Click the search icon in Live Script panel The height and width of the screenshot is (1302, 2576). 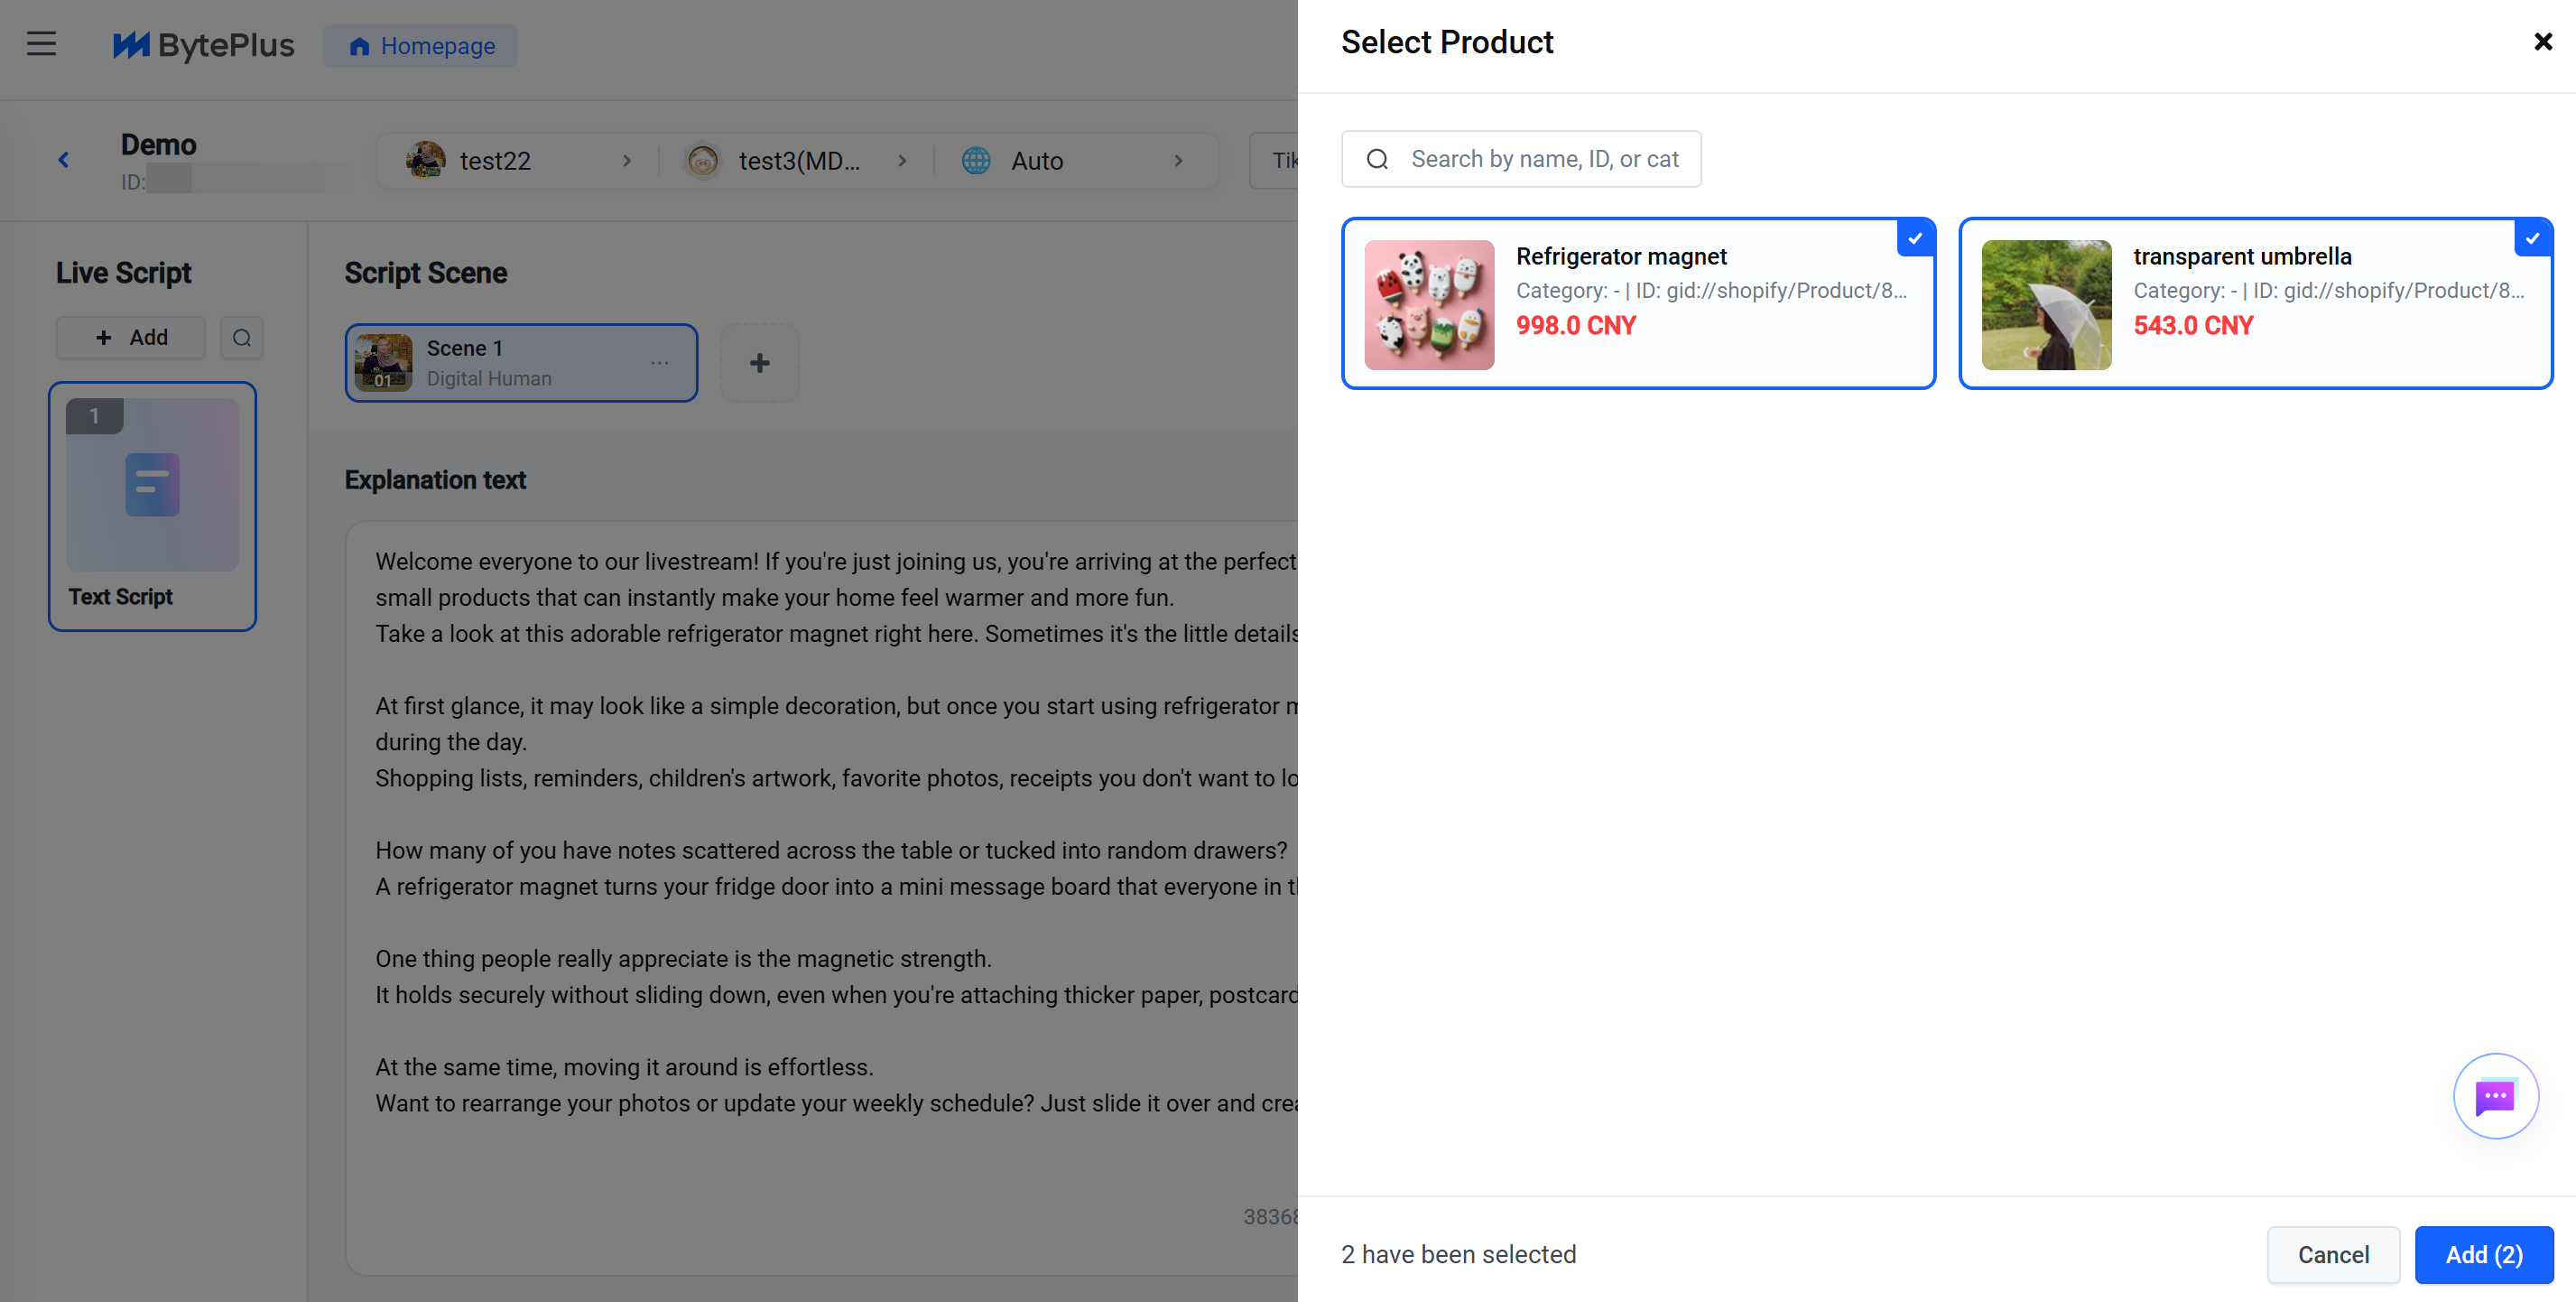pos(241,338)
